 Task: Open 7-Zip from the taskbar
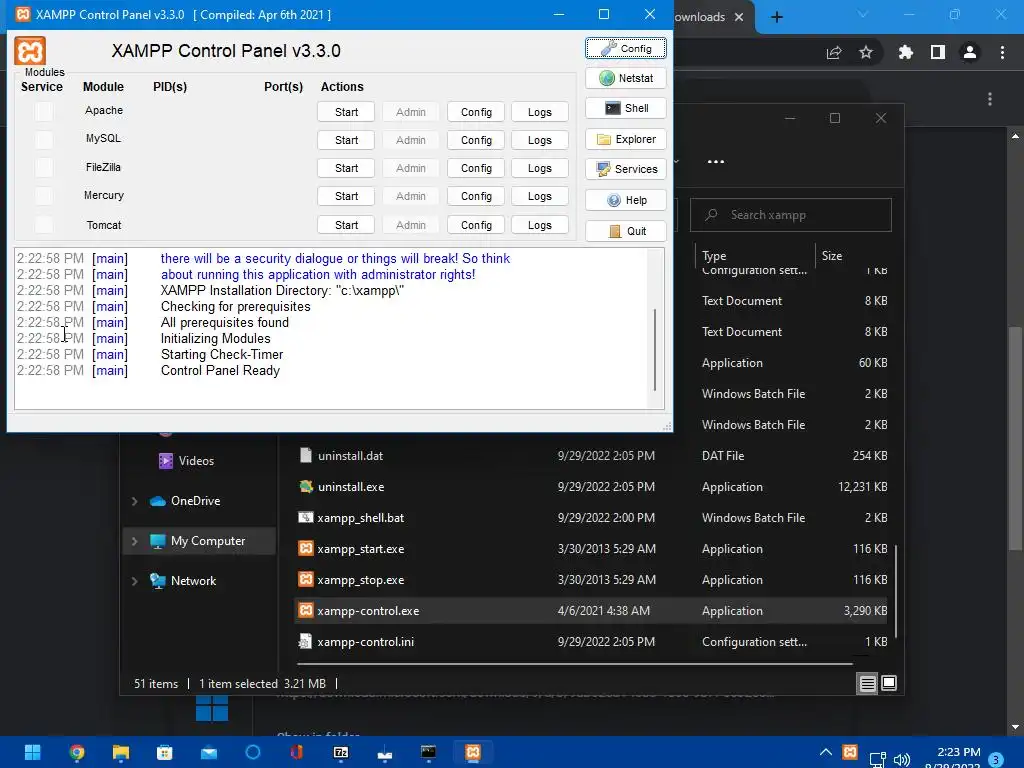(x=341, y=753)
